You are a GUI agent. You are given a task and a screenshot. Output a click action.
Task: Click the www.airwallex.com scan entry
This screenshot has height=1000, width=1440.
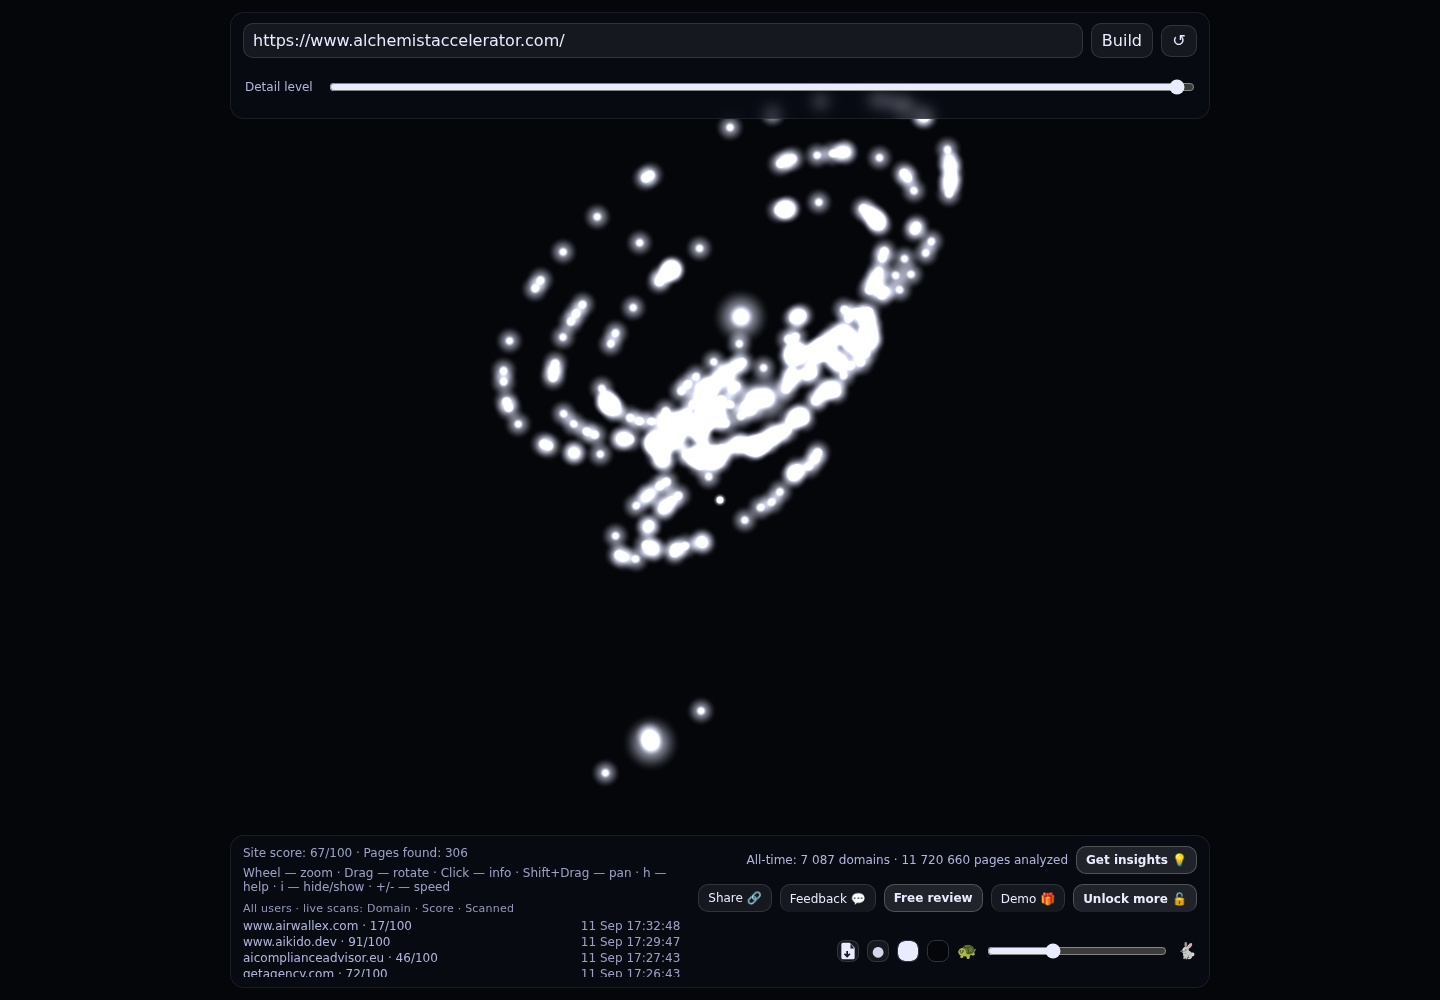(x=327, y=926)
